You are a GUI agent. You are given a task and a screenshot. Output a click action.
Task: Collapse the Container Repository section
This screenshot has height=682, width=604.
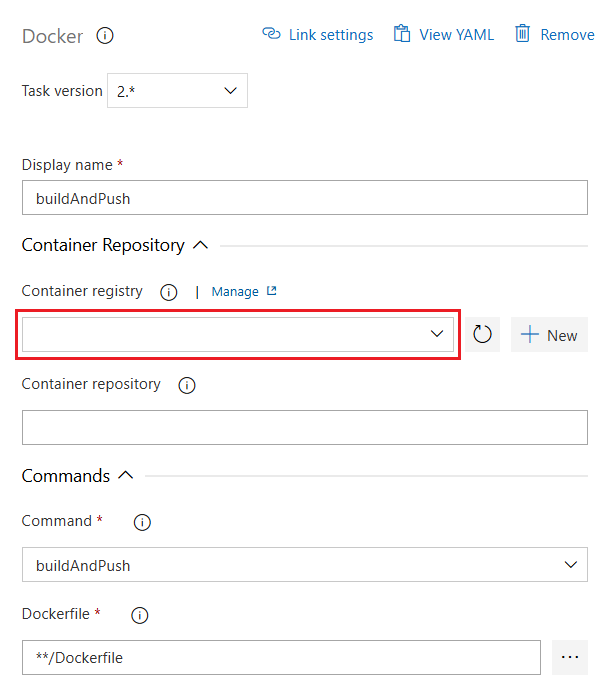tap(199, 245)
